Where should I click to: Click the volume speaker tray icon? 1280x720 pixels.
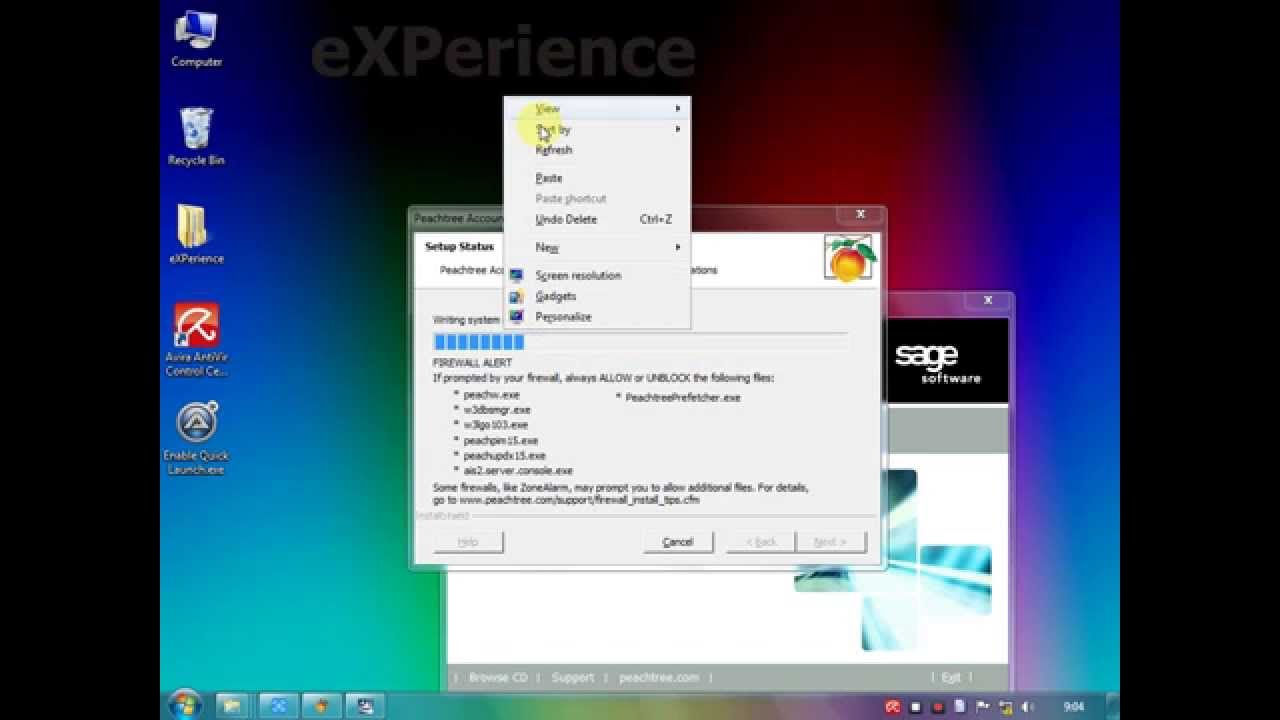pyautogui.click(x=1029, y=707)
